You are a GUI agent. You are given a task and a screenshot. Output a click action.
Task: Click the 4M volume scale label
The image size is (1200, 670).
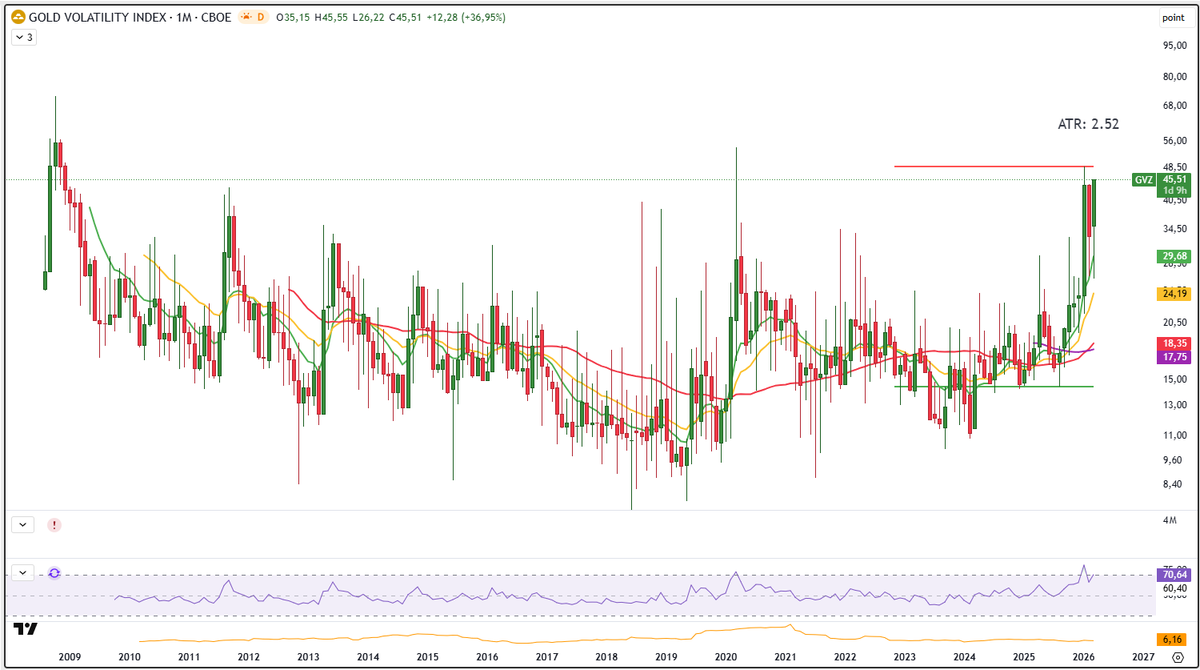tap(1169, 521)
